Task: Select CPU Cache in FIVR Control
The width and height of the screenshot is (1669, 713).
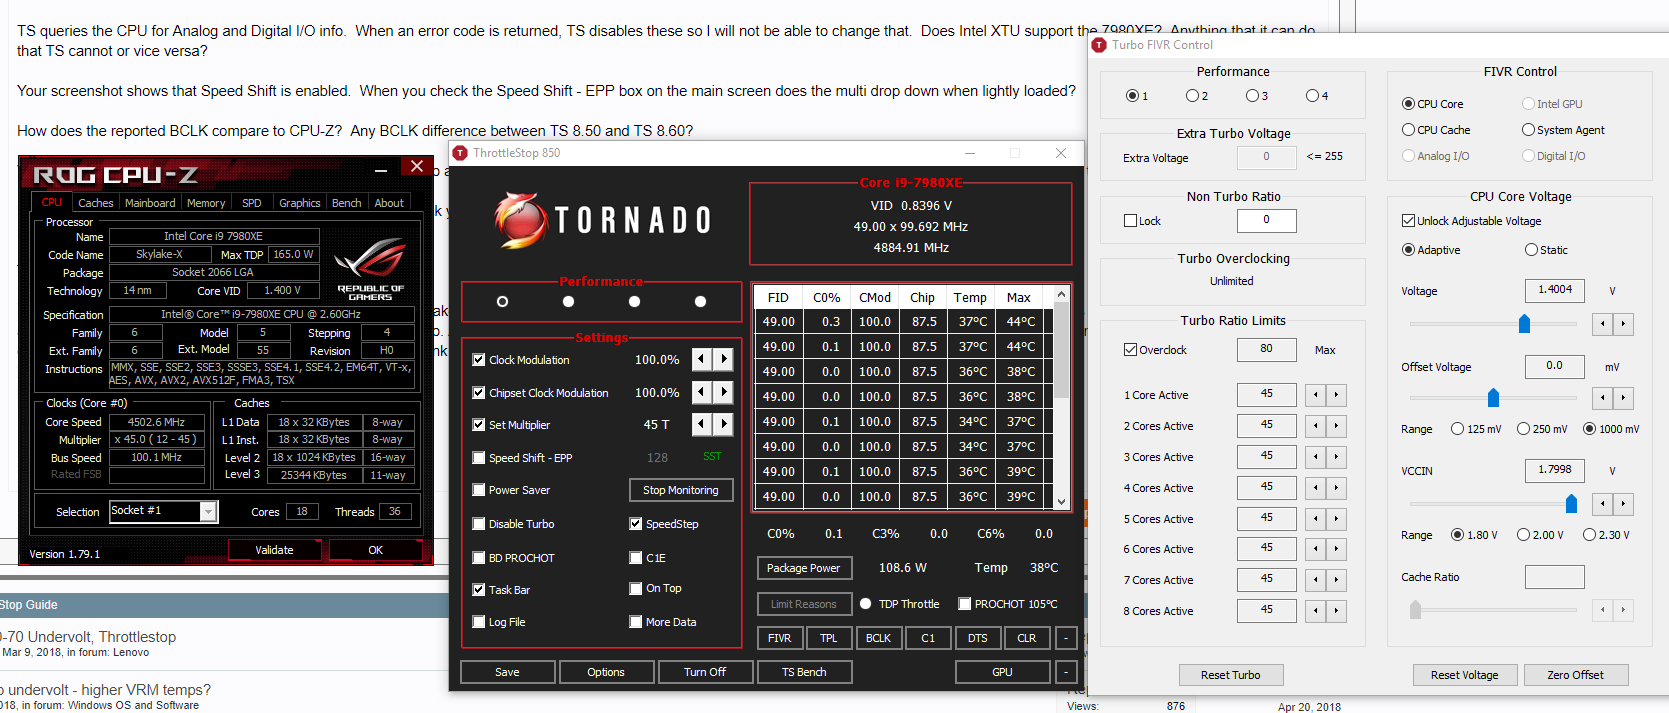Action: coord(1408,130)
